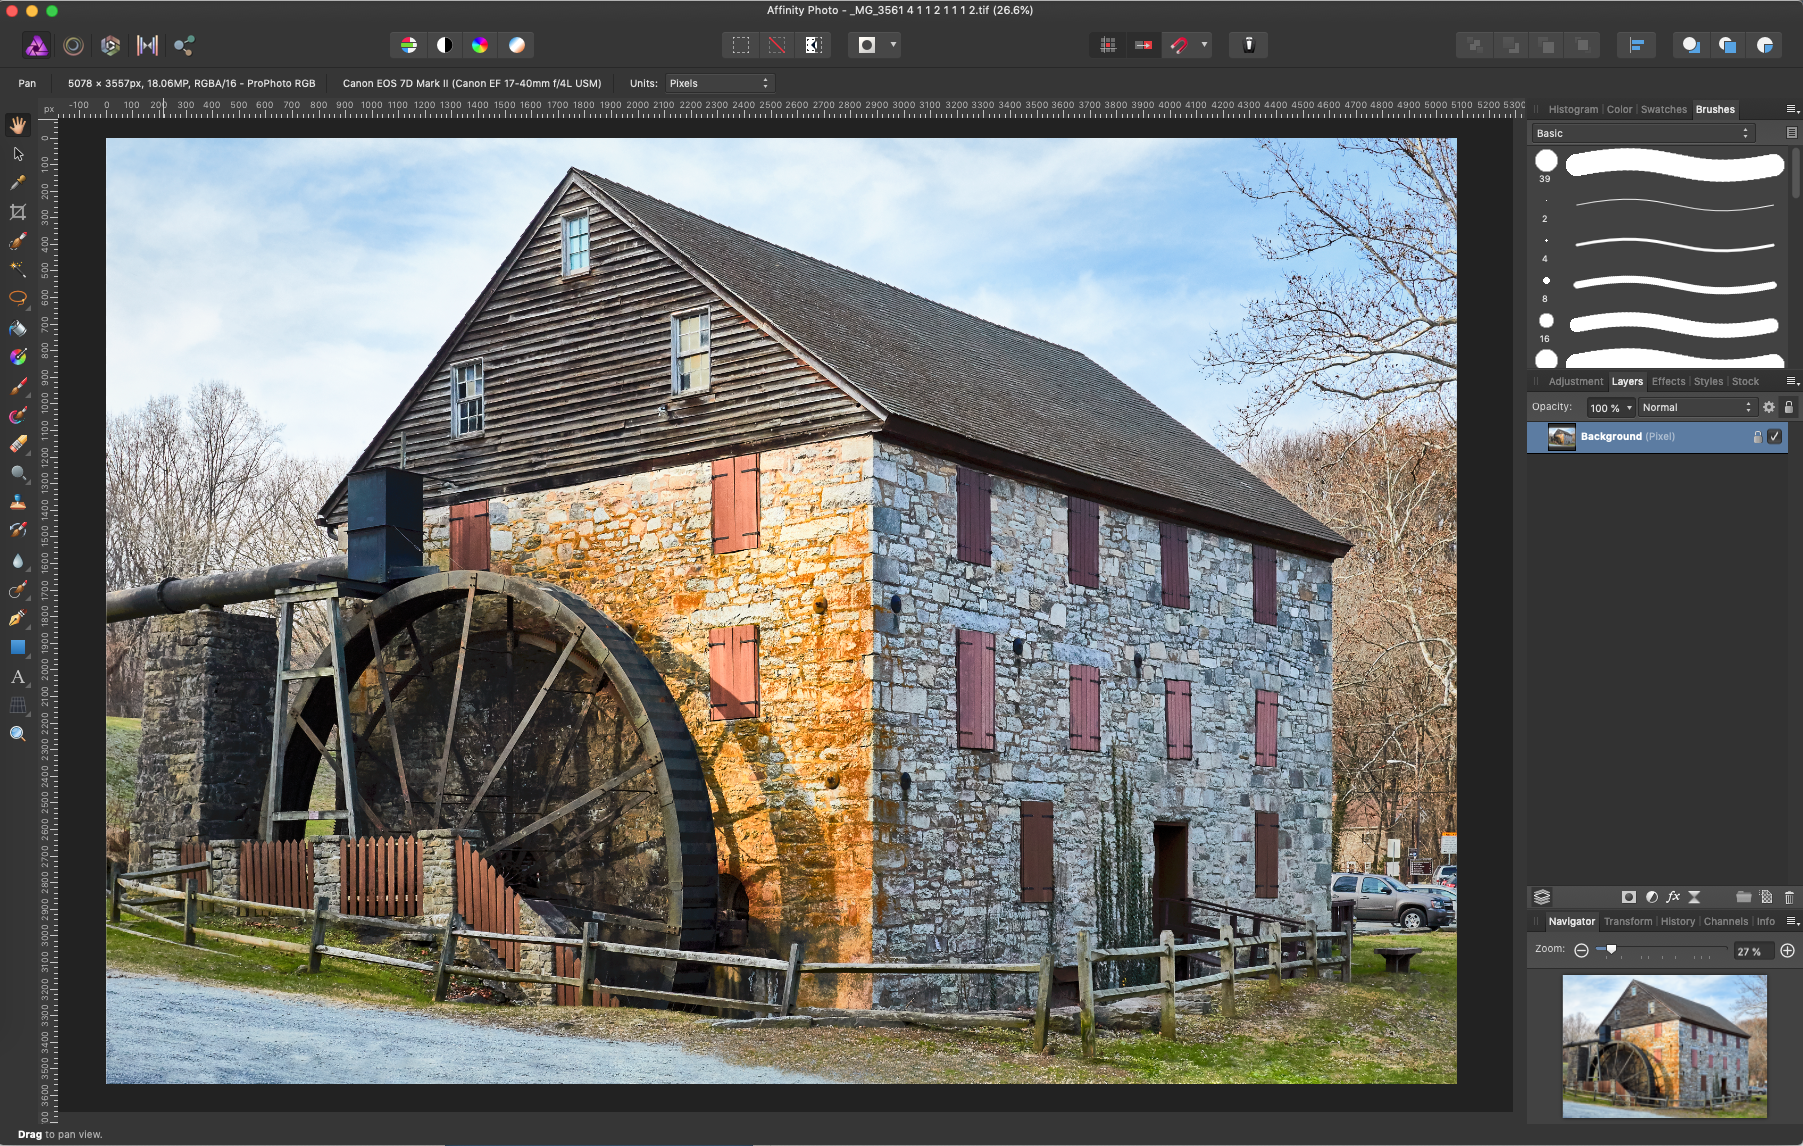The image size is (1803, 1146).
Task: Select the Color Picker tool
Action: click(18, 183)
